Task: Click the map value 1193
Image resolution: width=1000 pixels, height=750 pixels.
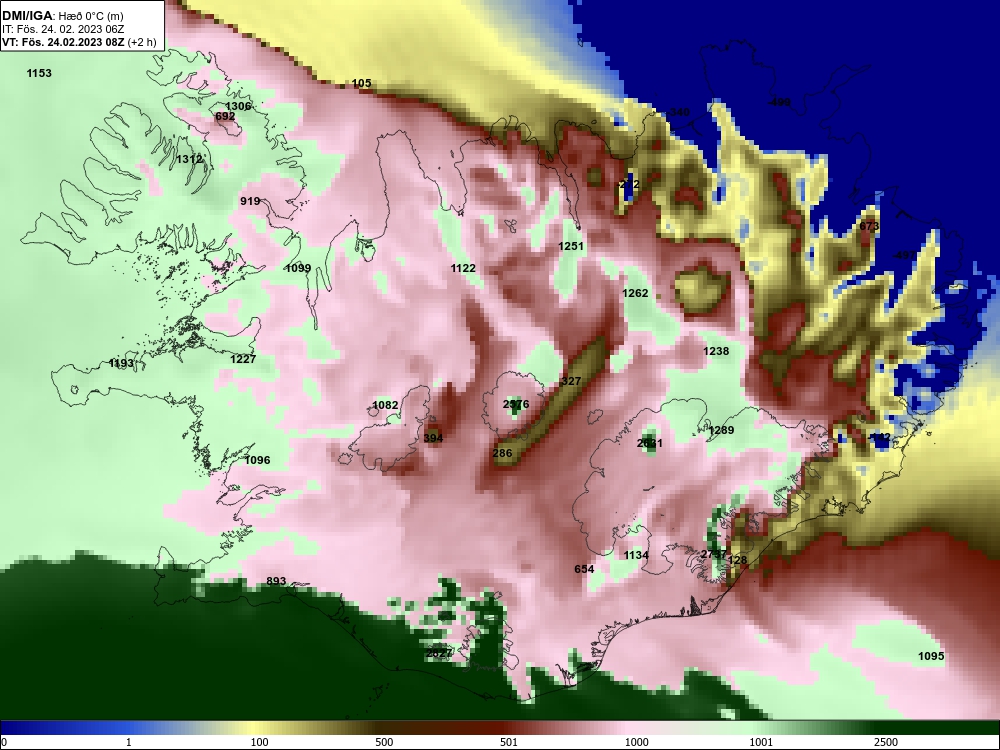Action: 121,364
